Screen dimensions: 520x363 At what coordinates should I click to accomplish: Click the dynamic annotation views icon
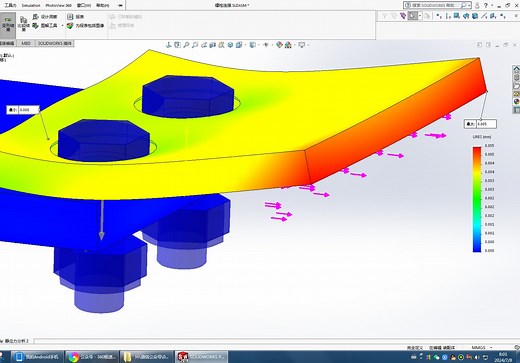pos(221,45)
